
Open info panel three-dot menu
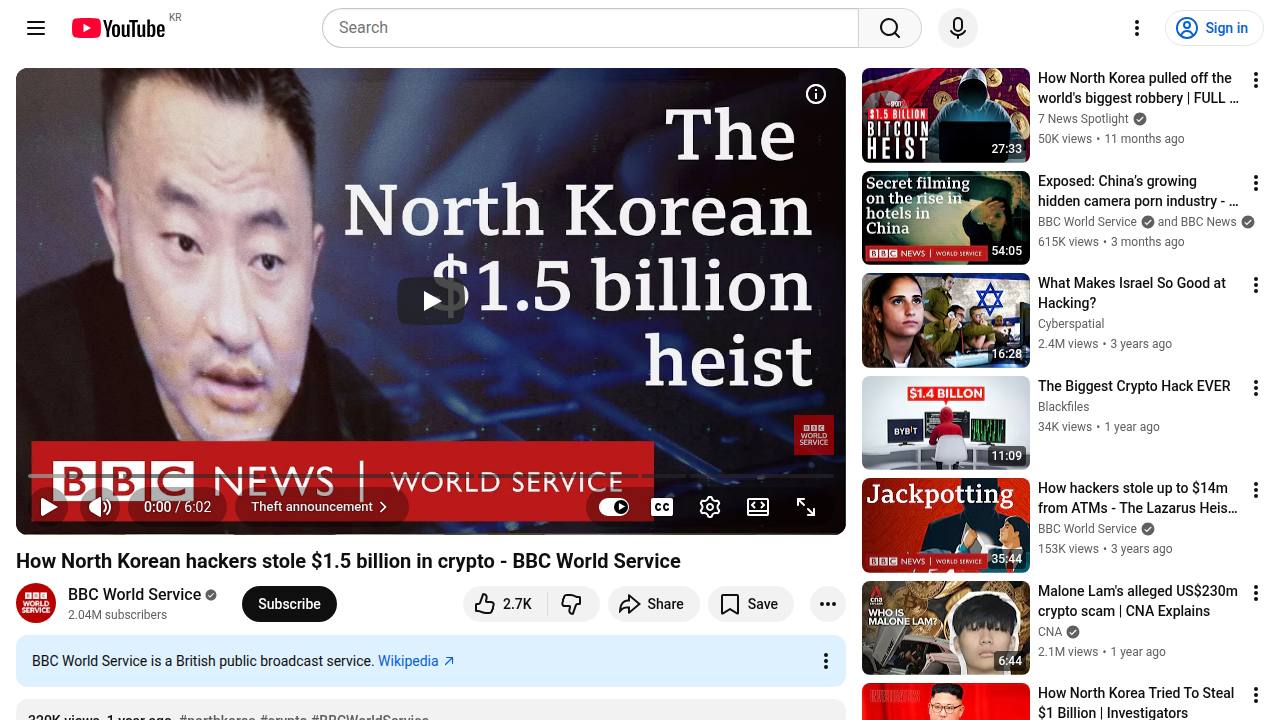(826, 661)
